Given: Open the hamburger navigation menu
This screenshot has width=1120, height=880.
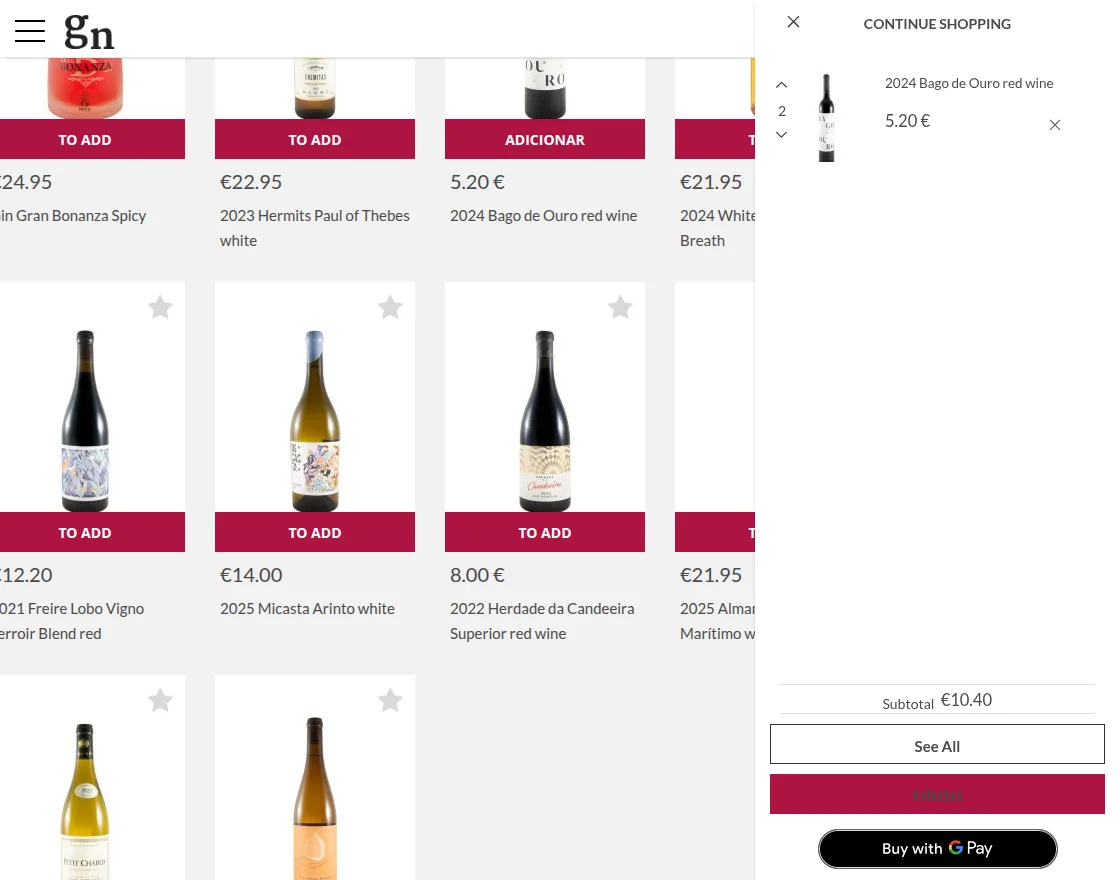Looking at the screenshot, I should point(30,31).
